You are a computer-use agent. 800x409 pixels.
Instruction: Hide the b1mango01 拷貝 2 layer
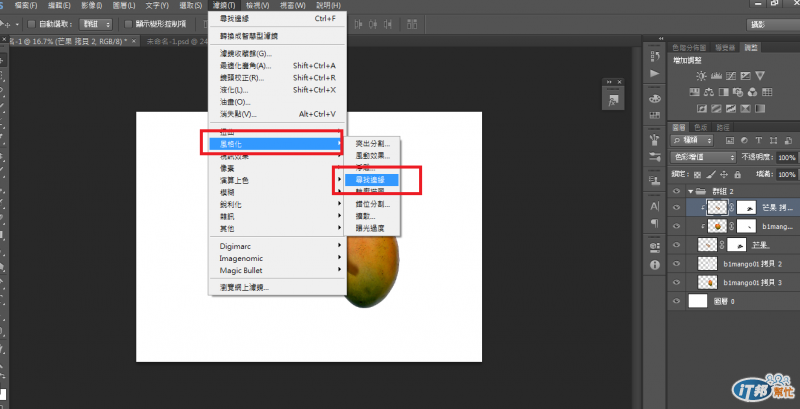click(x=677, y=264)
